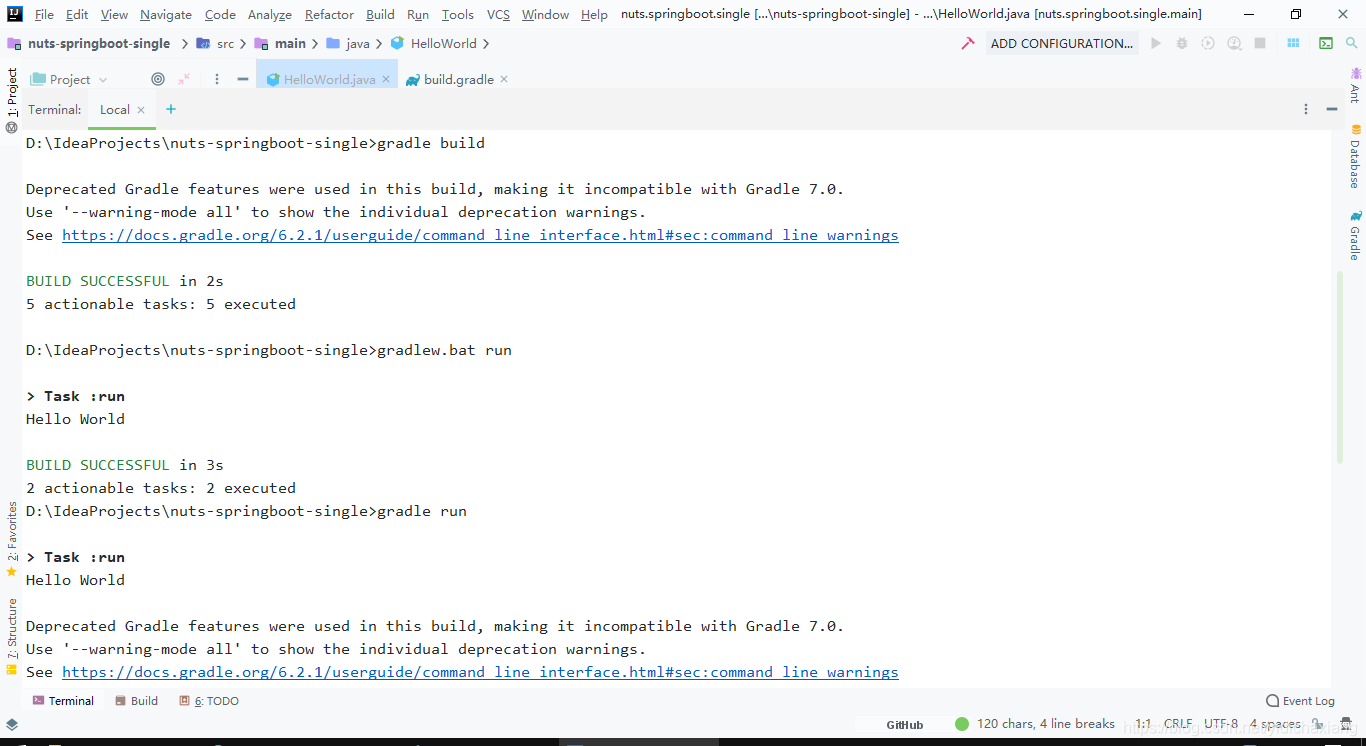Open the Analyze menu
This screenshot has width=1366, height=746.
(270, 14)
